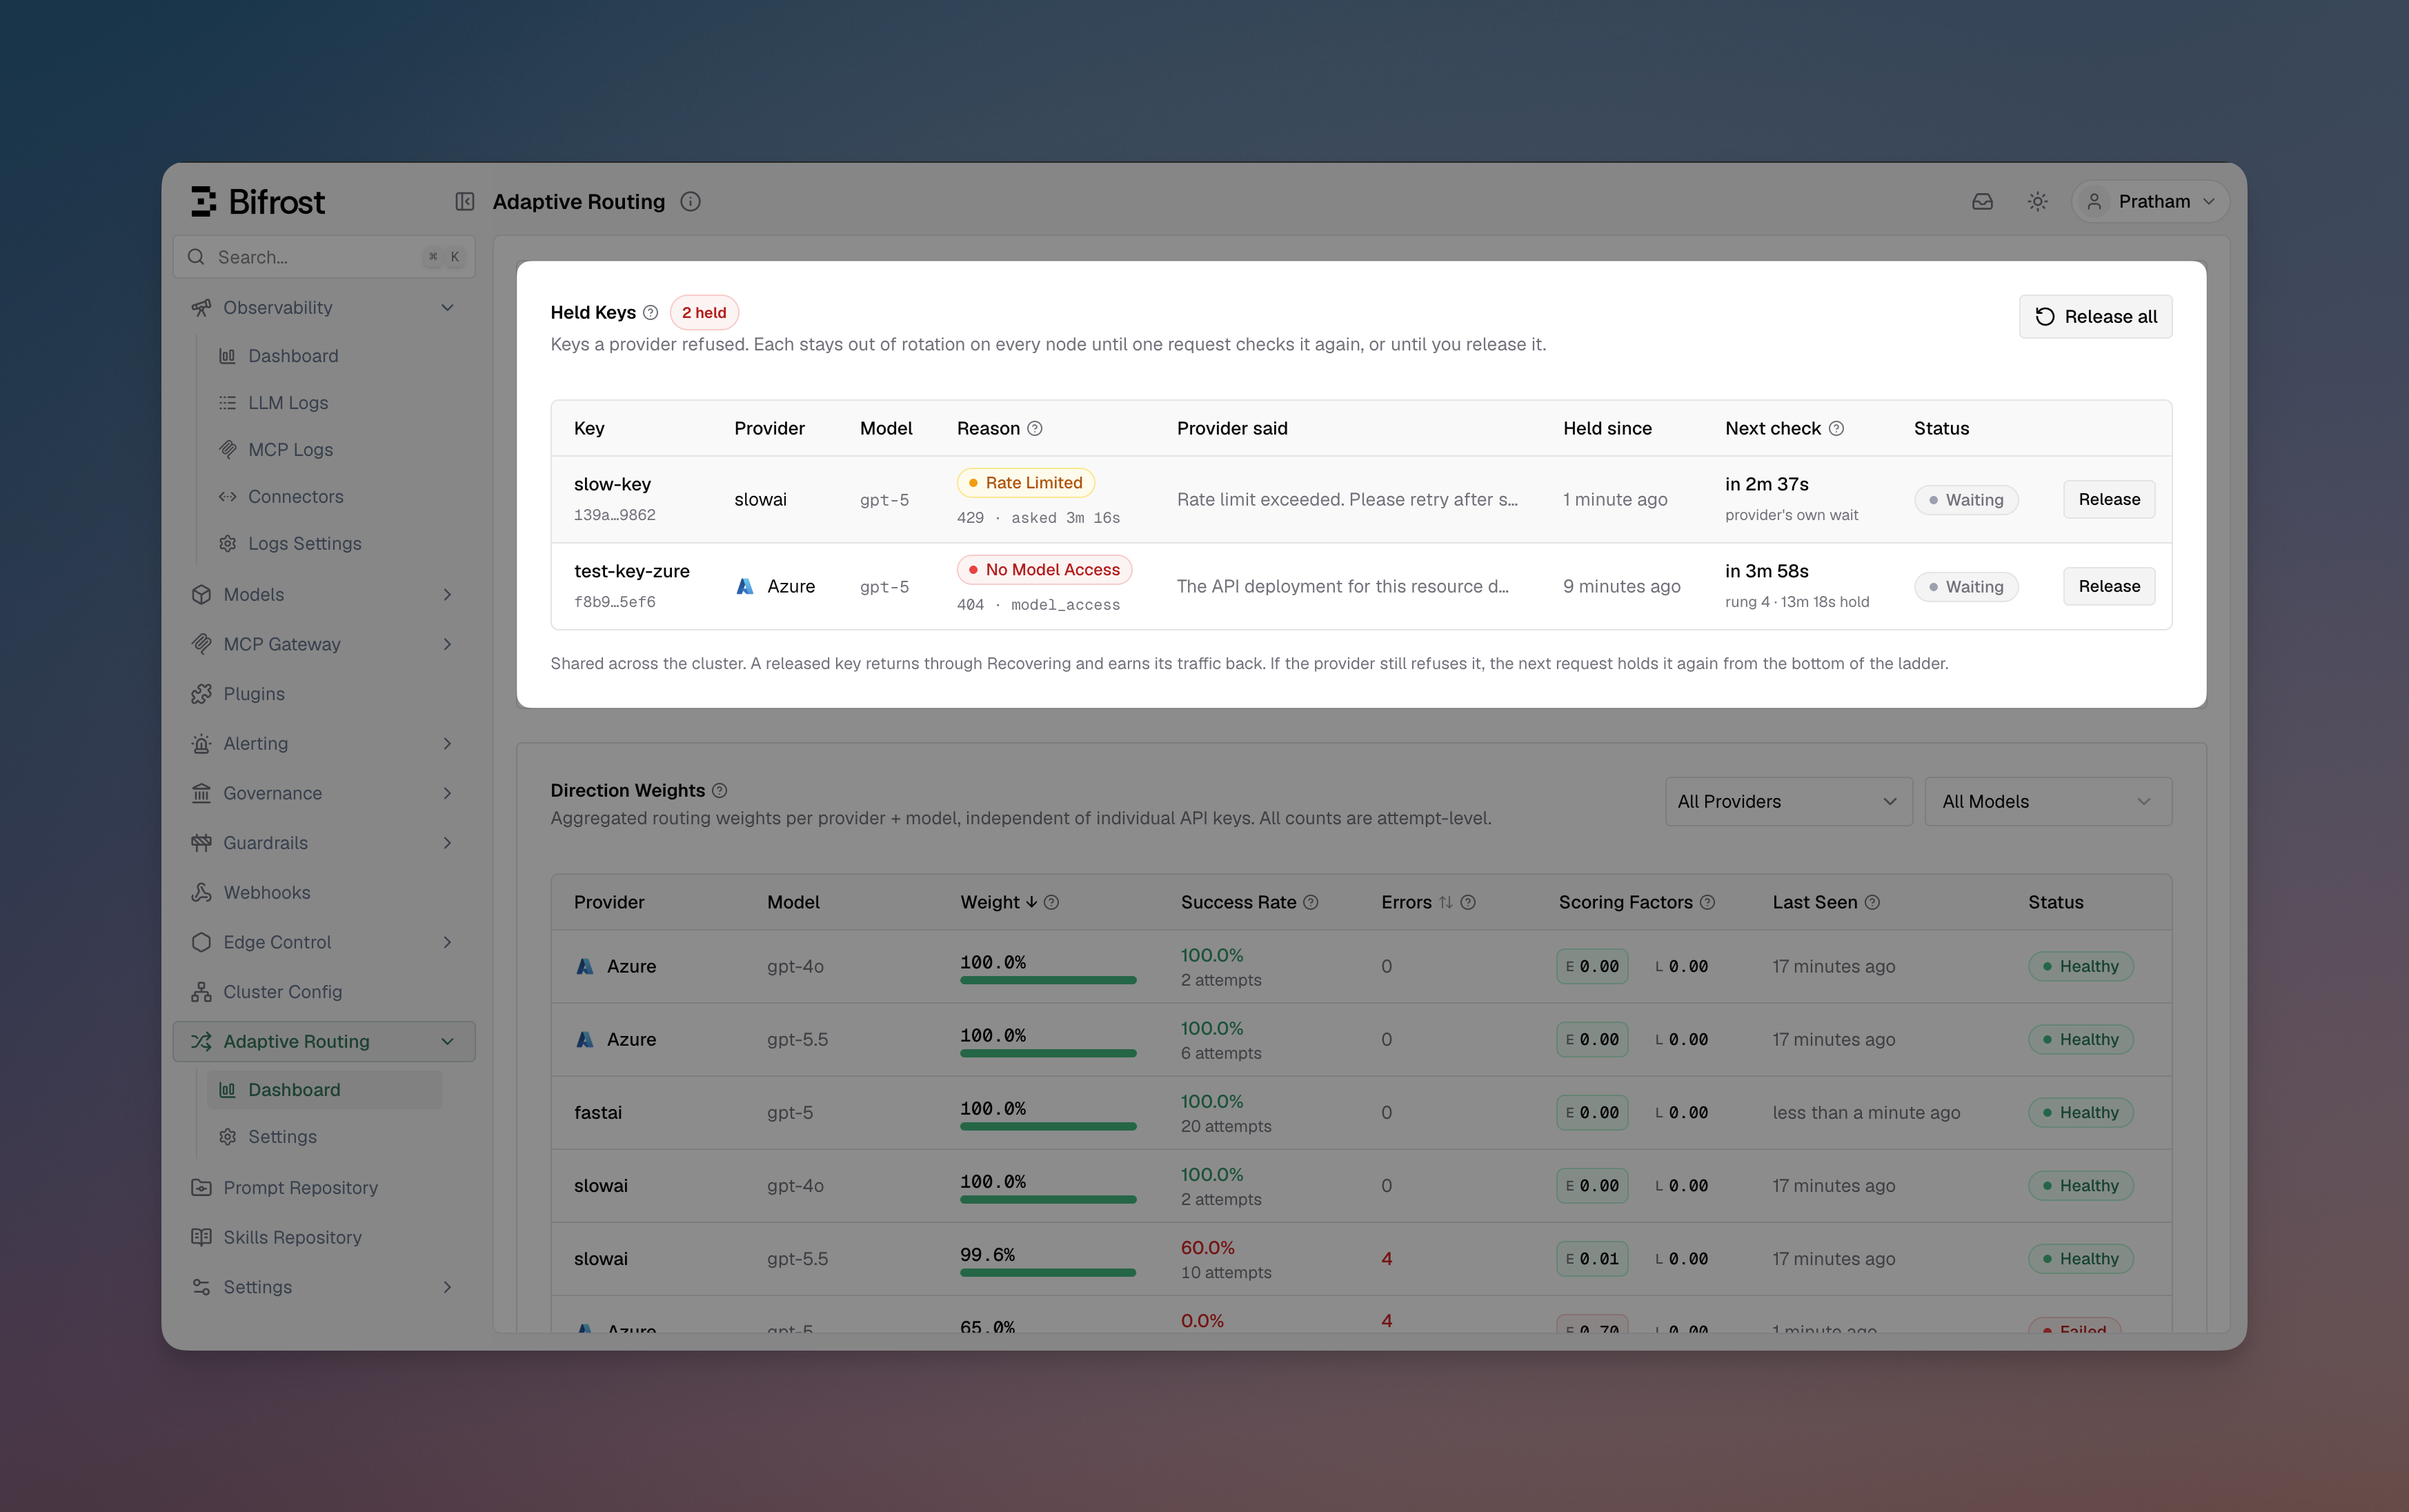Click the Prompt Repository folder icon

[201, 1188]
